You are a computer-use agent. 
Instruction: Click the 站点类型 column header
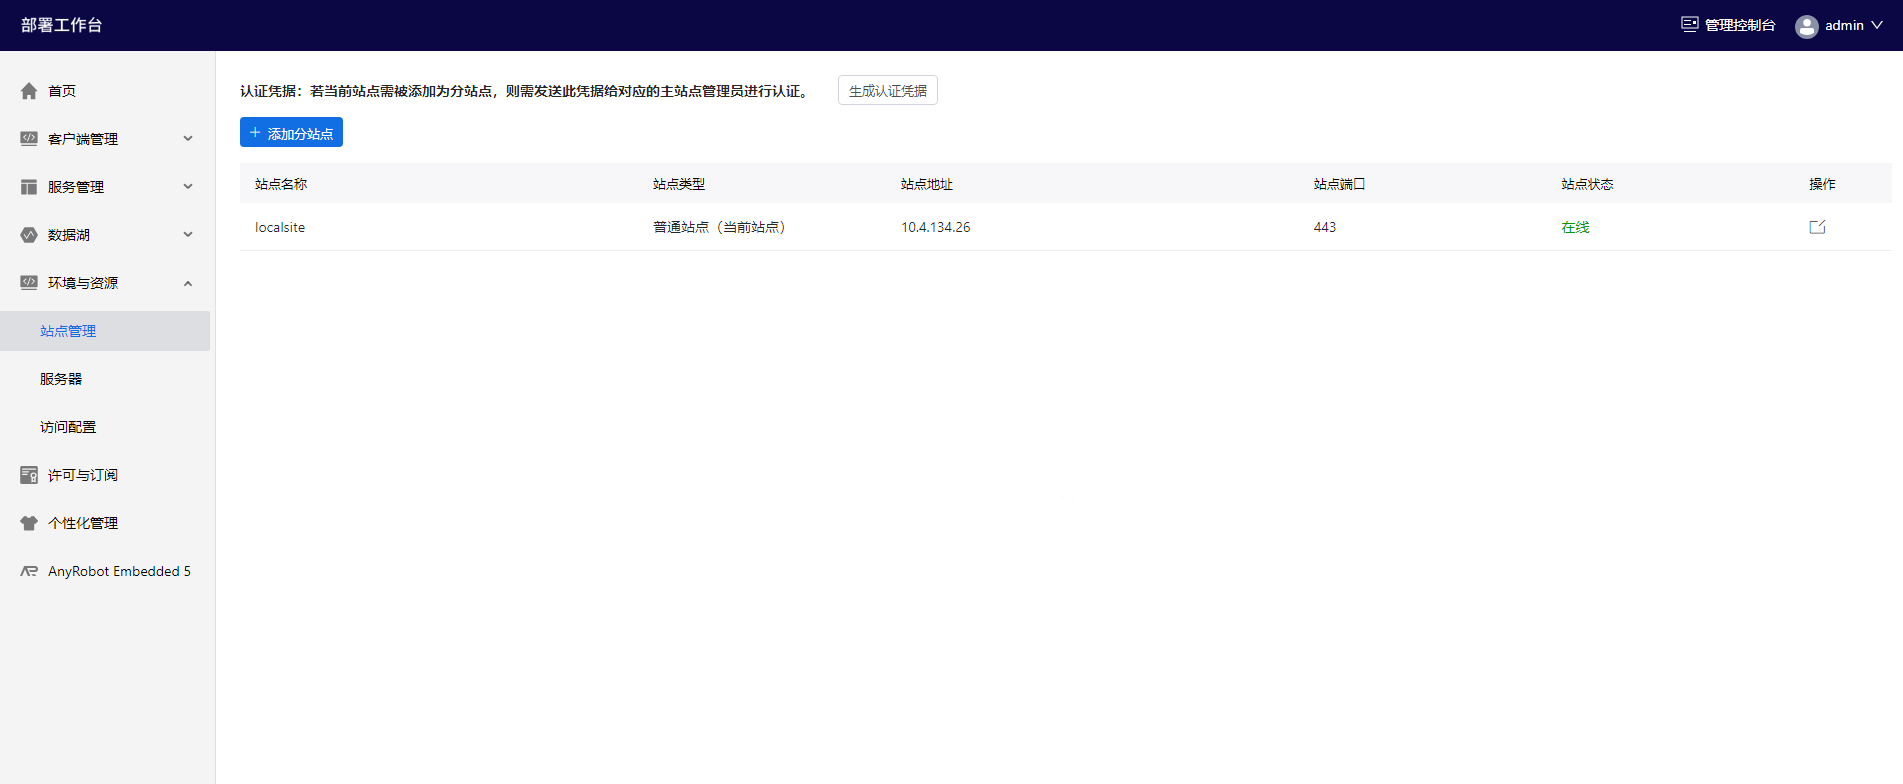click(679, 184)
